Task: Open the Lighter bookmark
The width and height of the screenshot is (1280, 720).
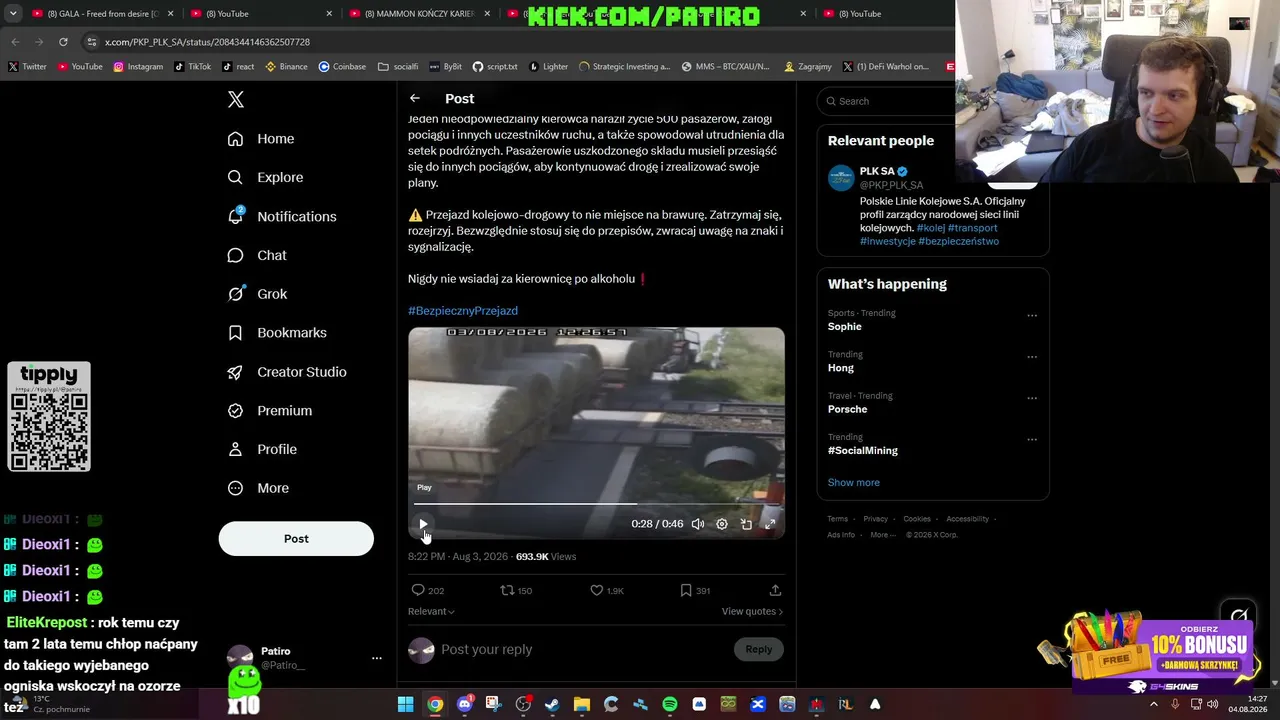Action: click(548, 67)
